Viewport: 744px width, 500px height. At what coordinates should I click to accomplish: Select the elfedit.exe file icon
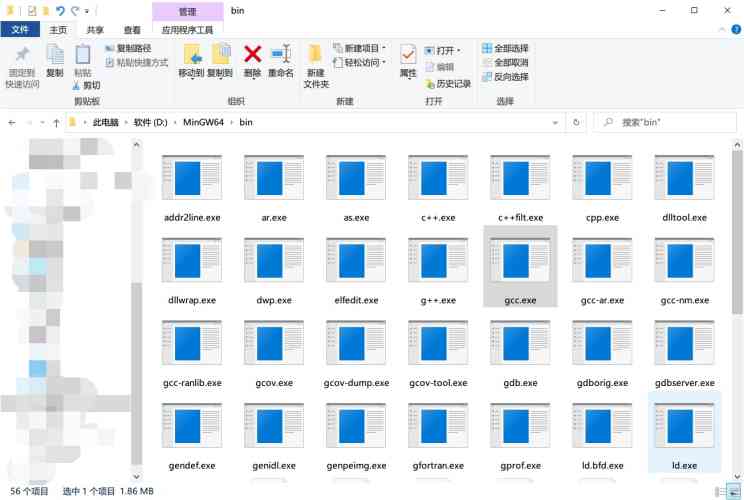click(356, 260)
